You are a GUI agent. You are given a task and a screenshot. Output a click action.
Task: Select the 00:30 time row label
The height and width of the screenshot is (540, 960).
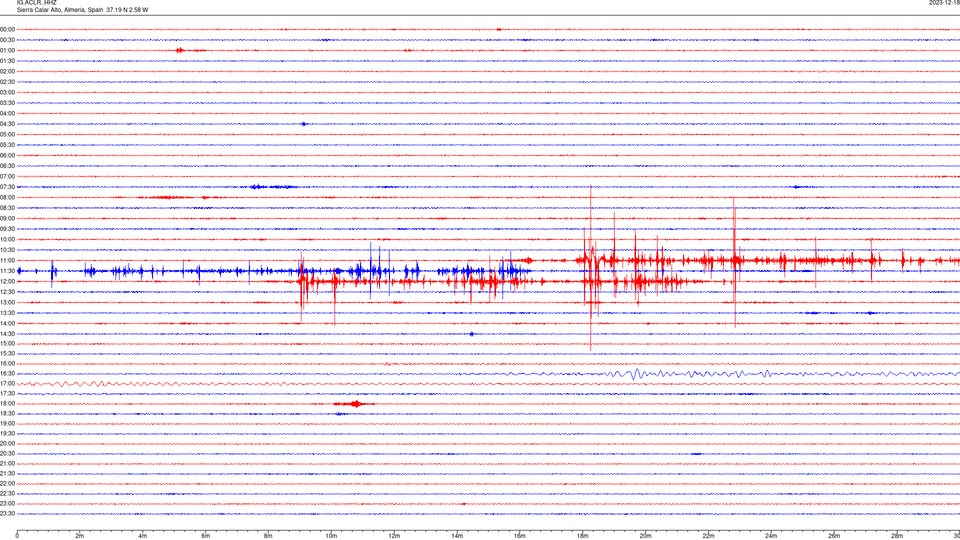click(7, 40)
